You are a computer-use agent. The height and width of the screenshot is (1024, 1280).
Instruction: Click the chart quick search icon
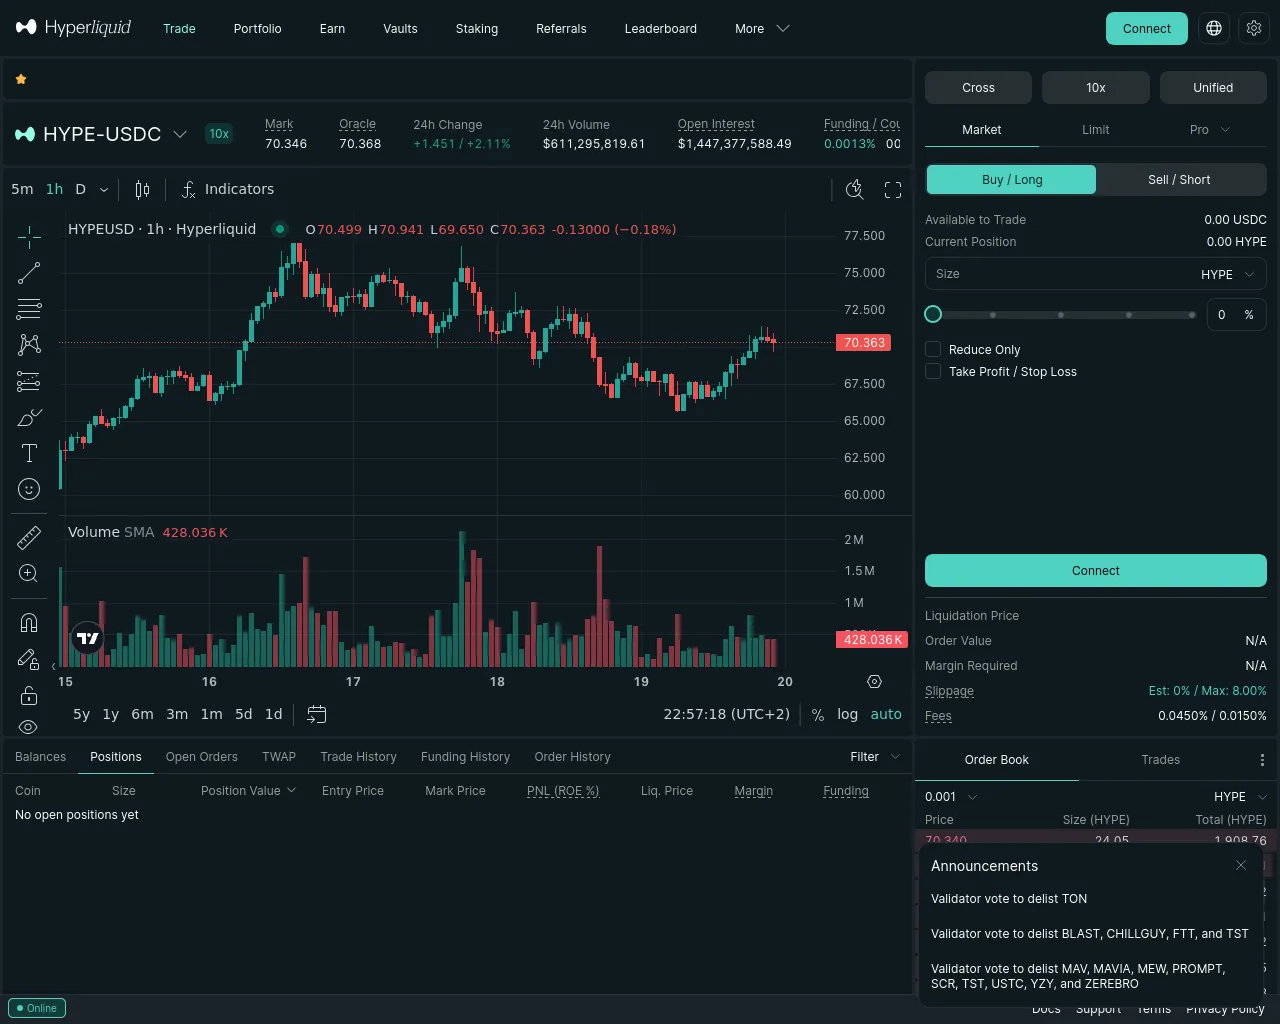tap(855, 189)
